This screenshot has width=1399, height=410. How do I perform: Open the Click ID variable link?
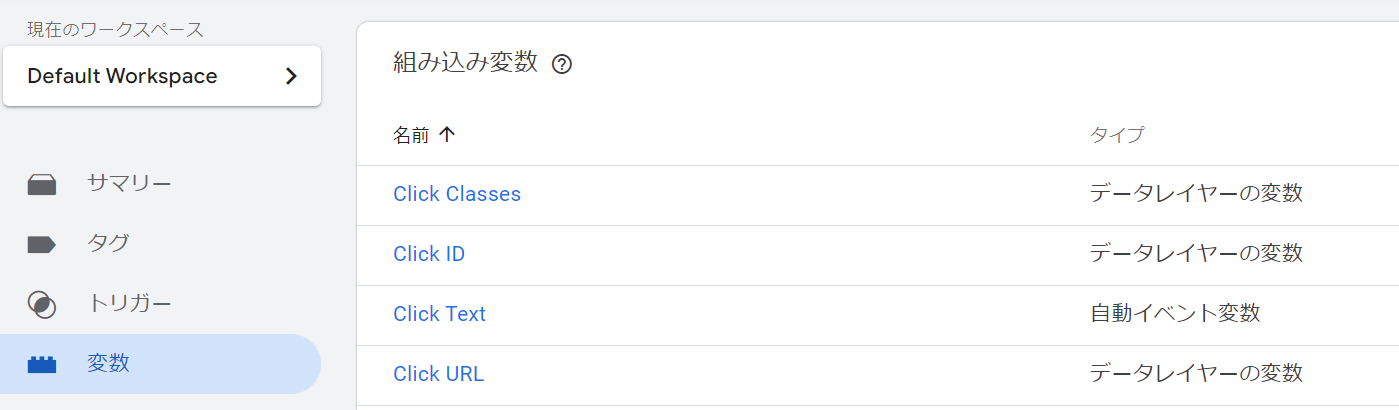429,254
